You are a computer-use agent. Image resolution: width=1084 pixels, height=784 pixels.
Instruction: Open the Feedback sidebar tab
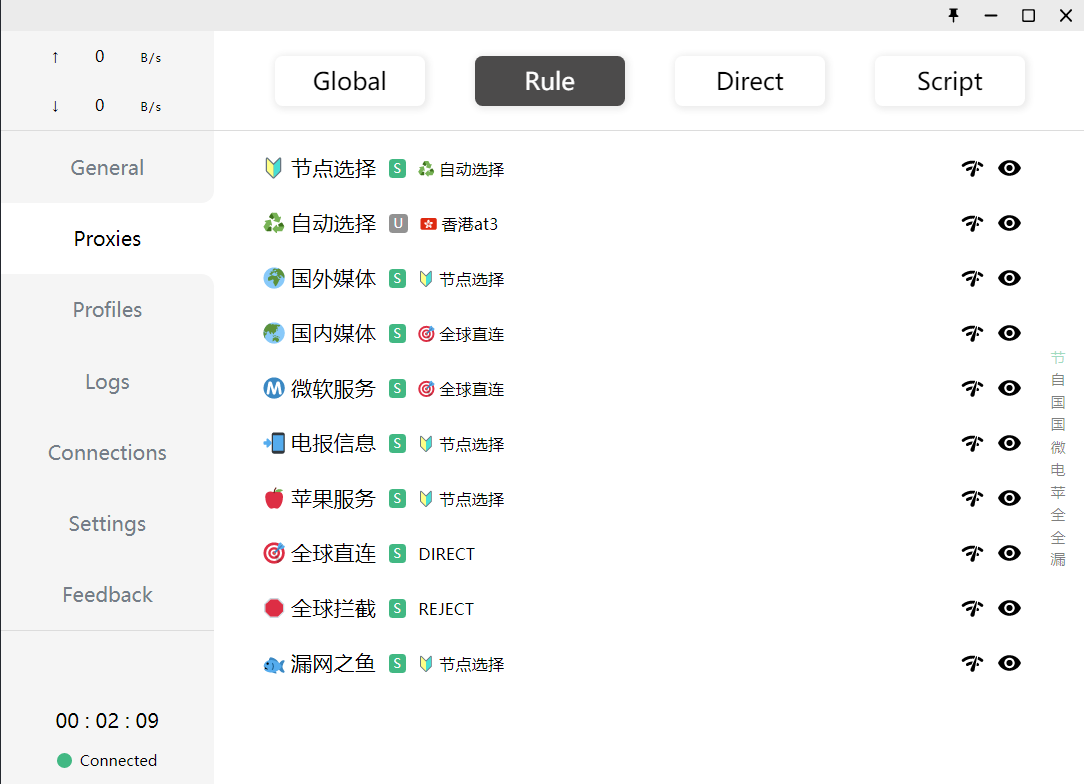(107, 595)
